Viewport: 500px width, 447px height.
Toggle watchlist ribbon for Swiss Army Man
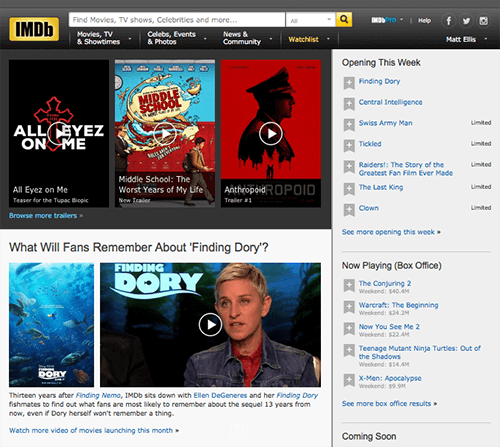click(349, 125)
